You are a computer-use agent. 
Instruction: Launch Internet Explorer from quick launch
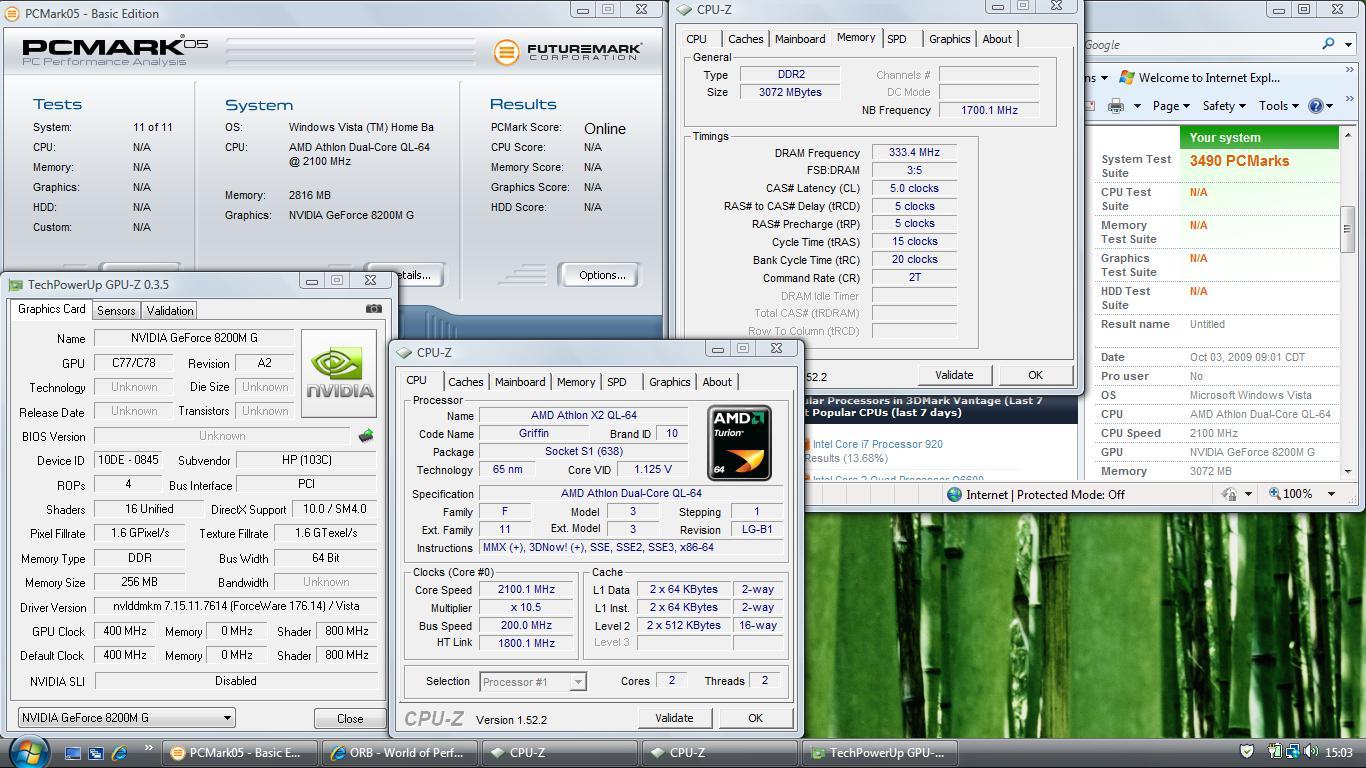[x=119, y=753]
